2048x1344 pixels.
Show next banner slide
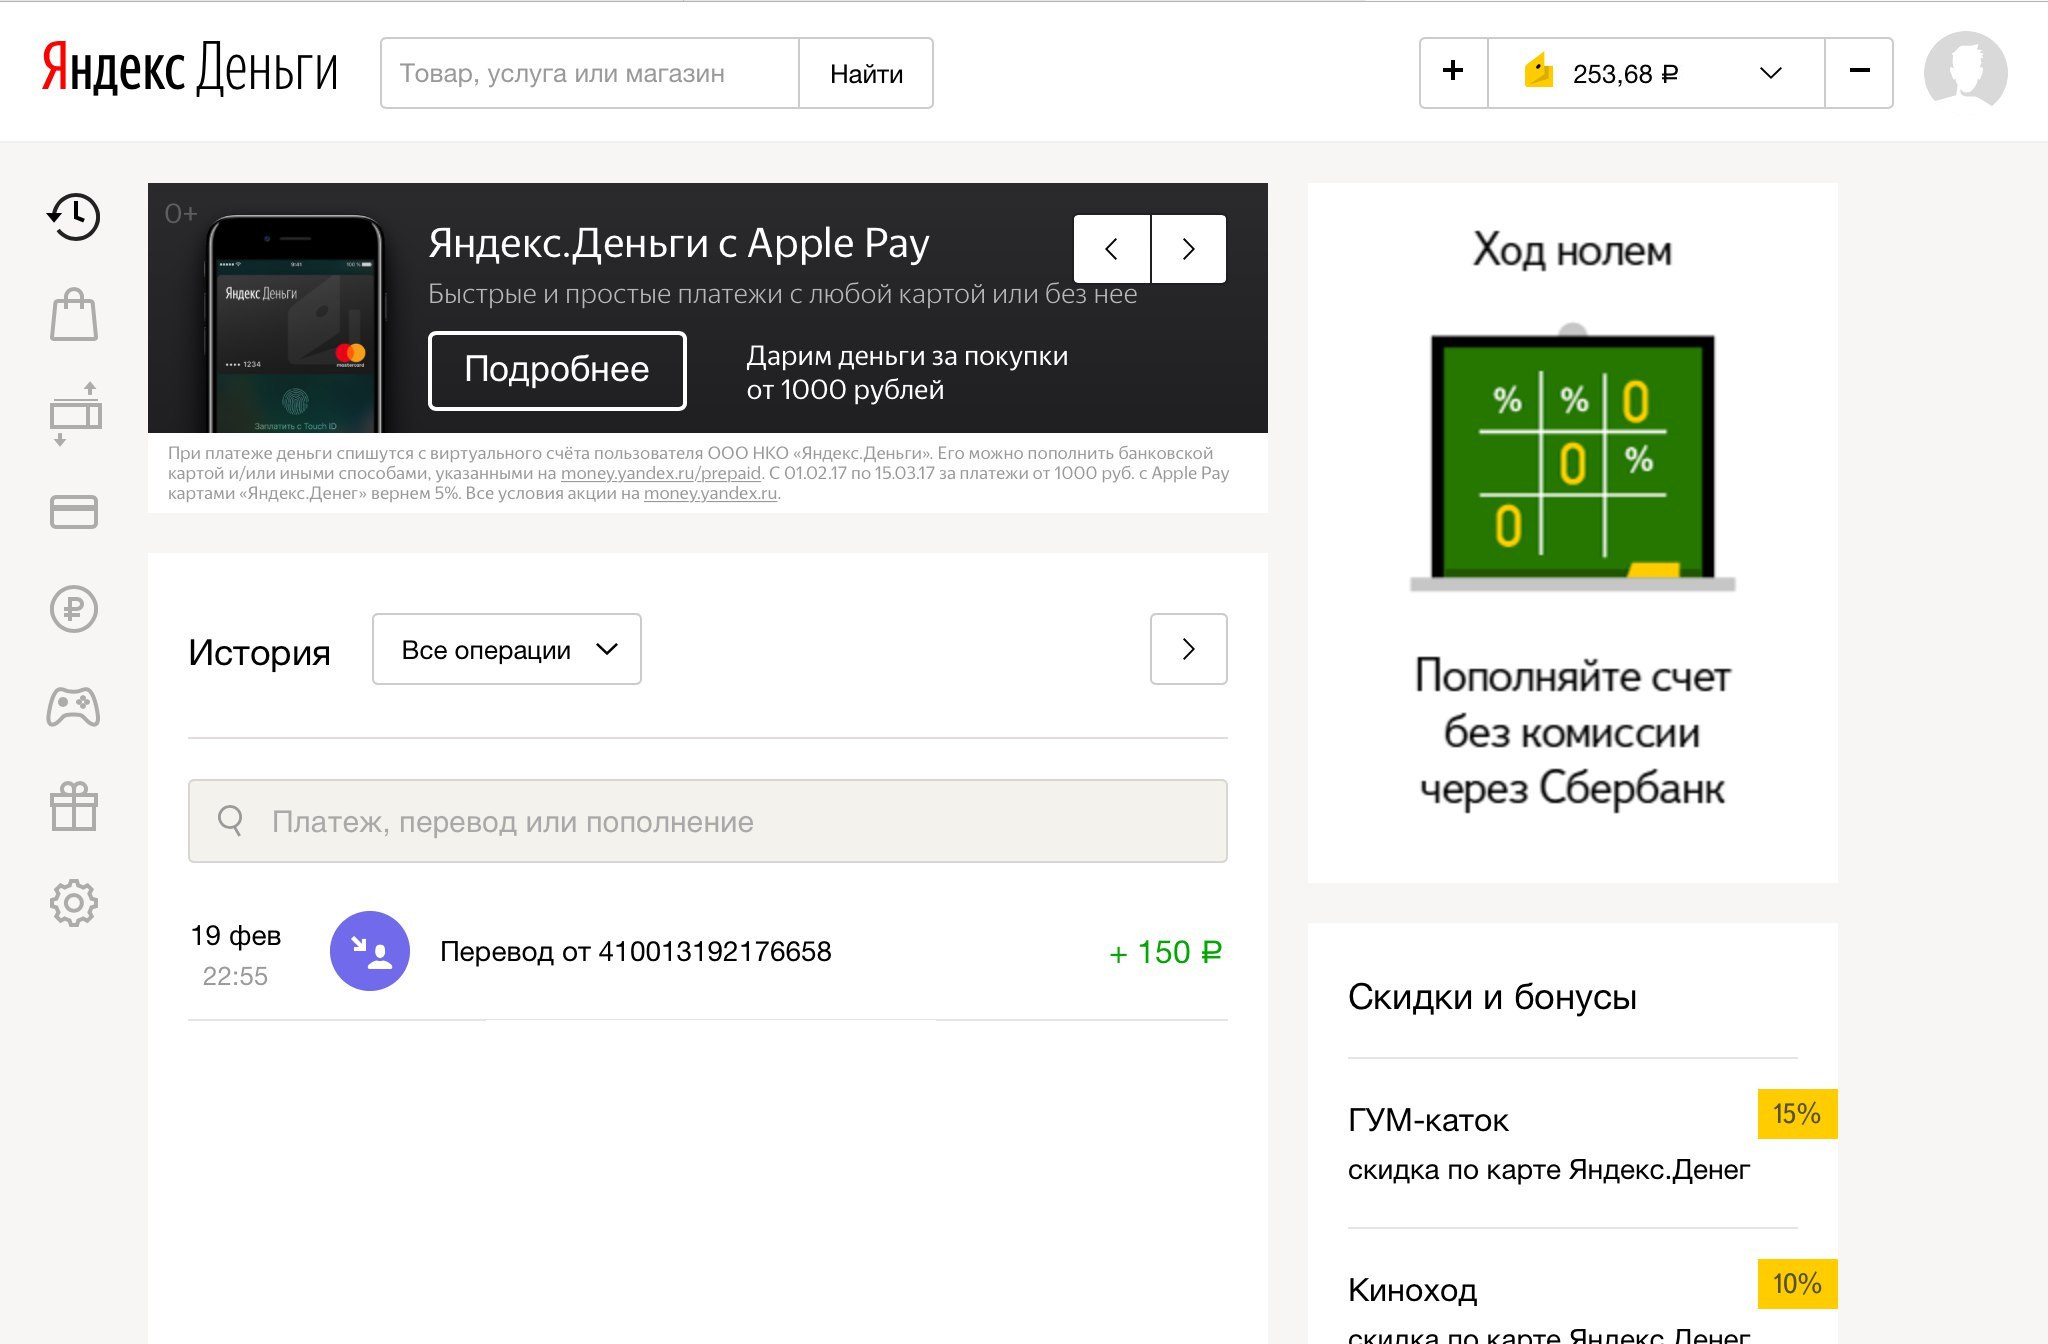(x=1189, y=249)
